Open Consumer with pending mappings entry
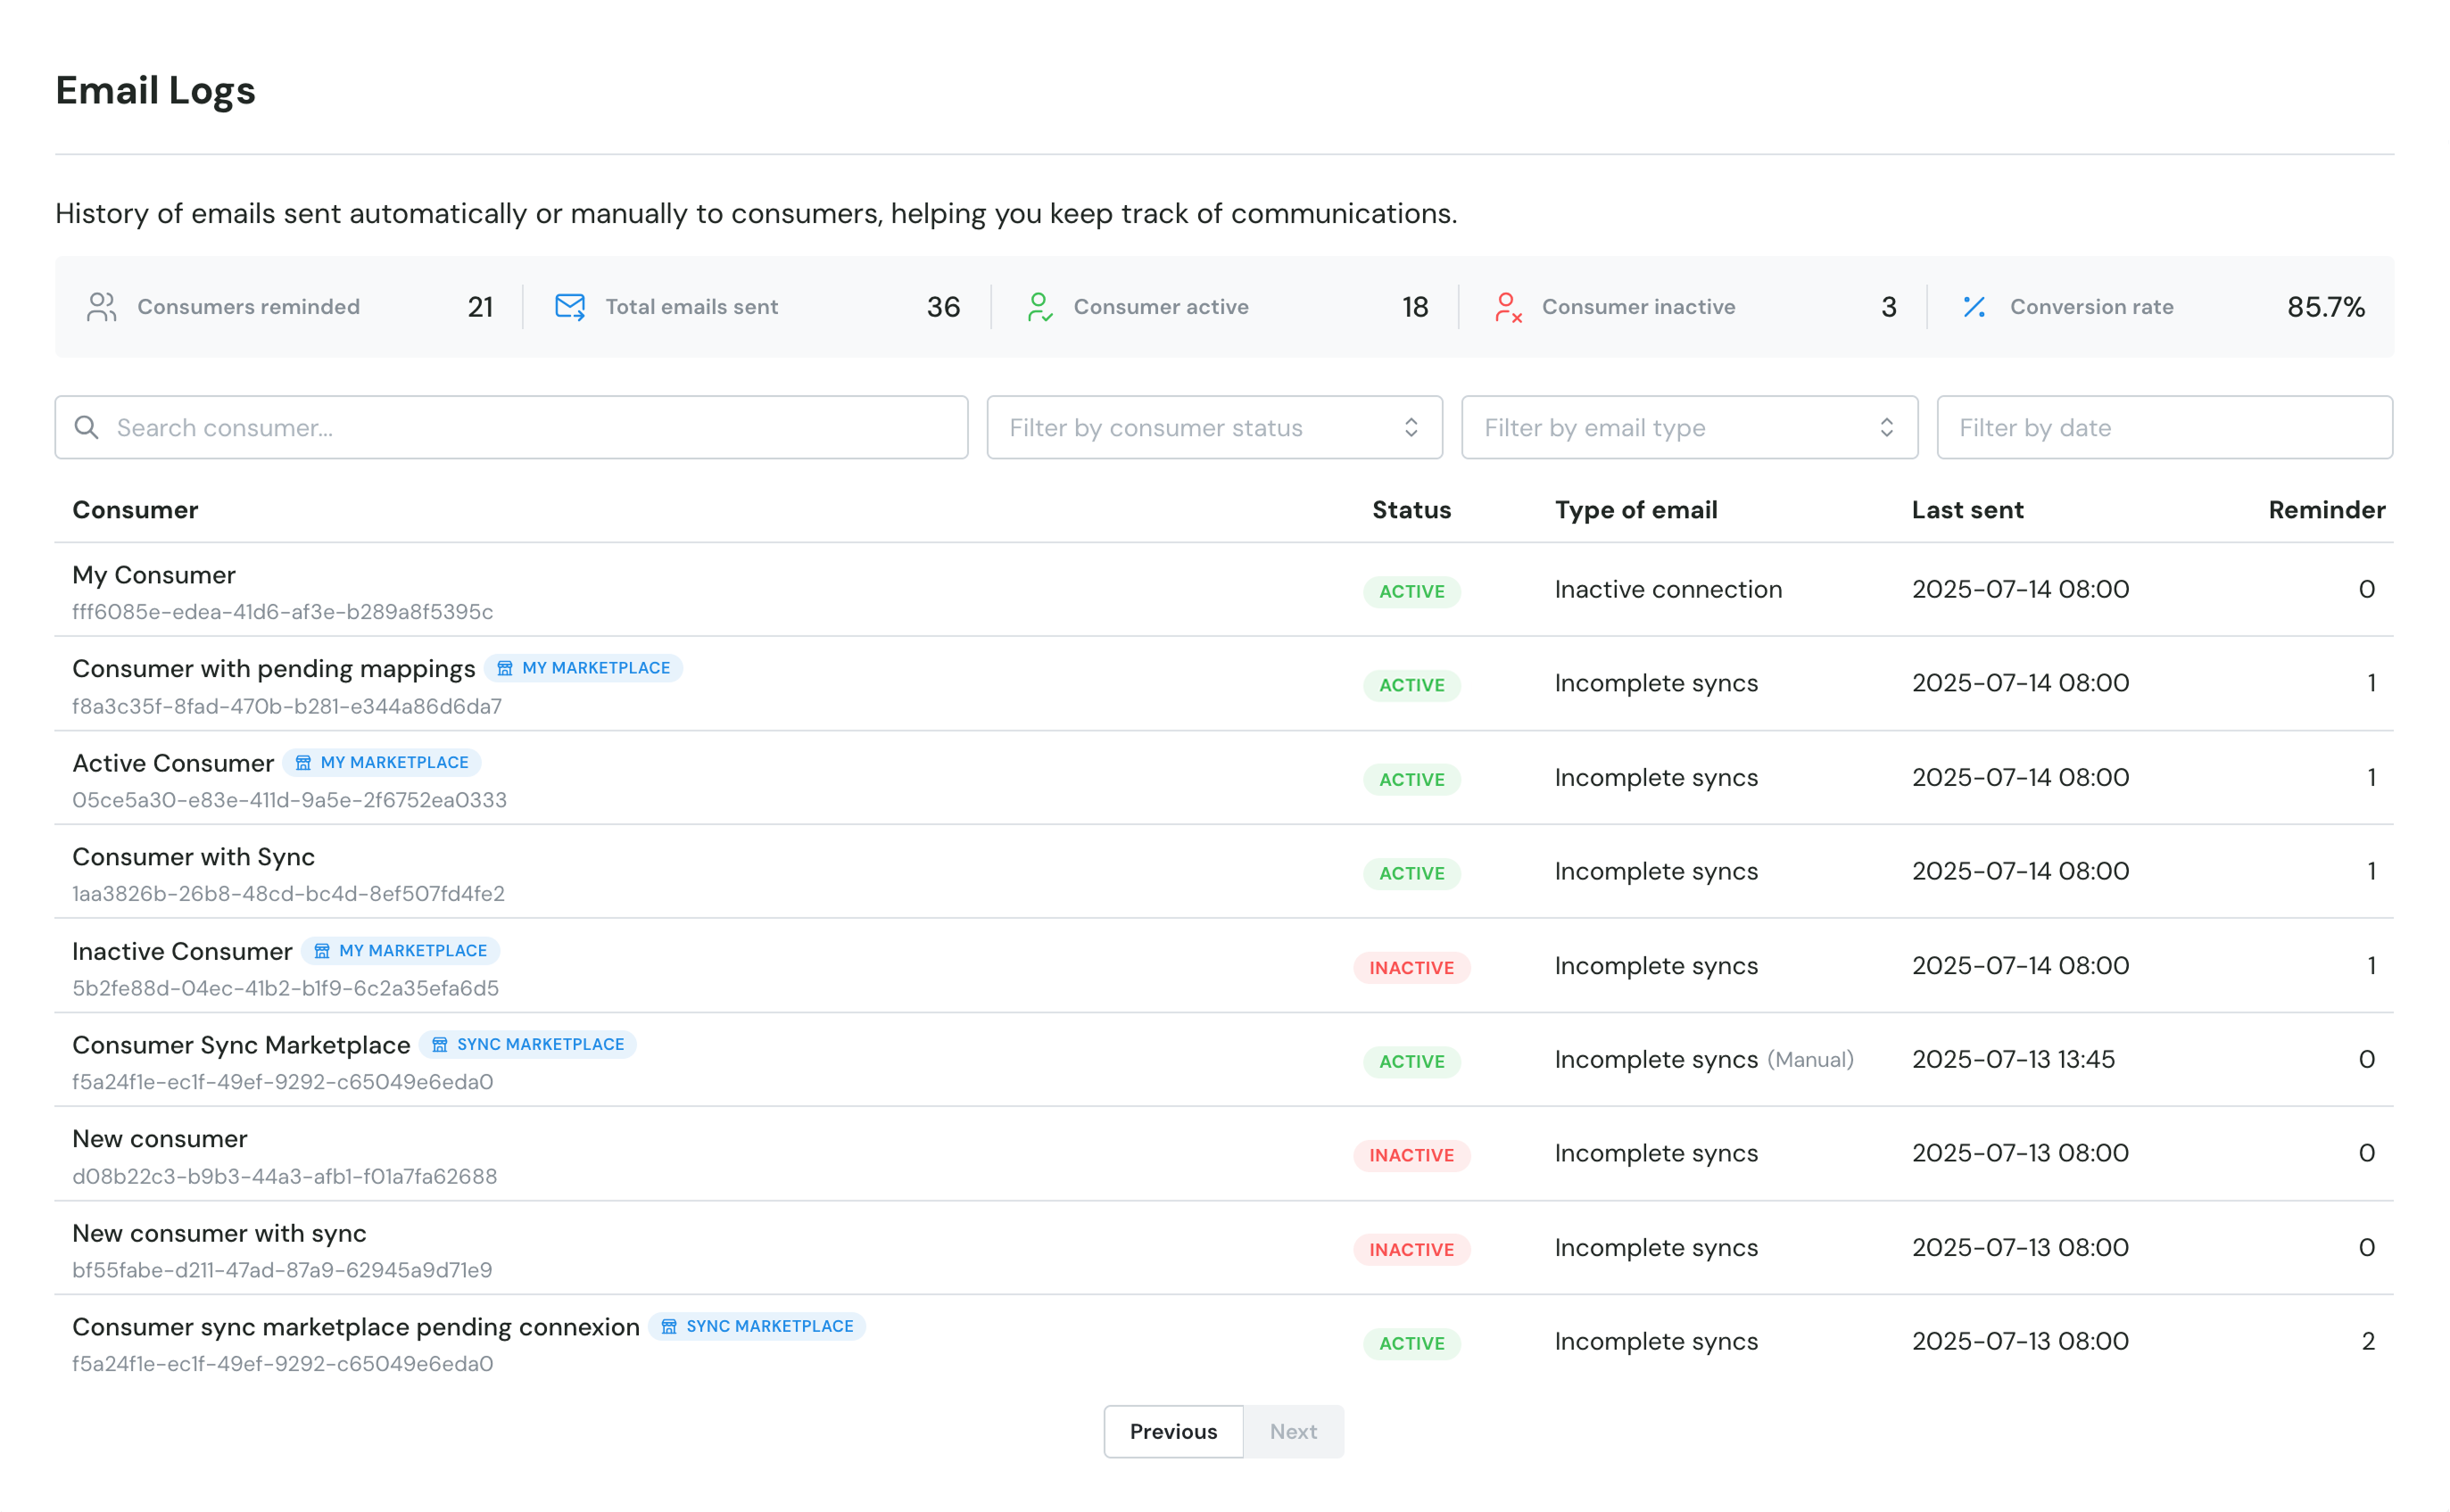Screen dimensions: 2450x1512 [273, 669]
